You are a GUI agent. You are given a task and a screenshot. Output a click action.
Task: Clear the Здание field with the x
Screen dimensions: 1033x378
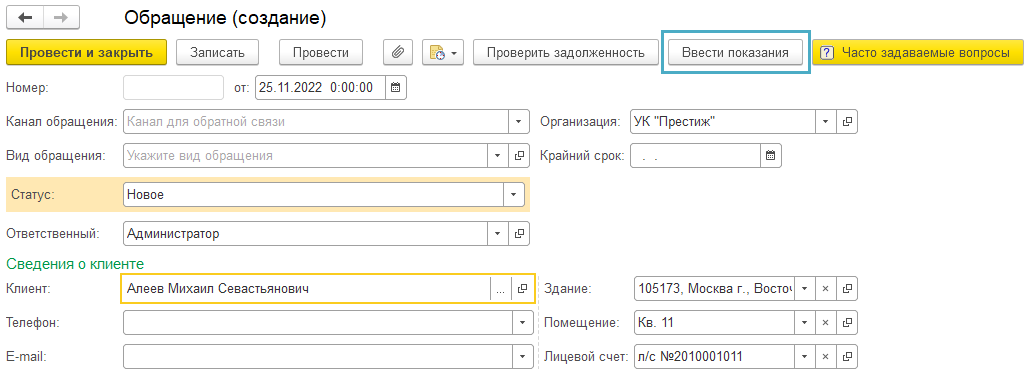point(825,288)
